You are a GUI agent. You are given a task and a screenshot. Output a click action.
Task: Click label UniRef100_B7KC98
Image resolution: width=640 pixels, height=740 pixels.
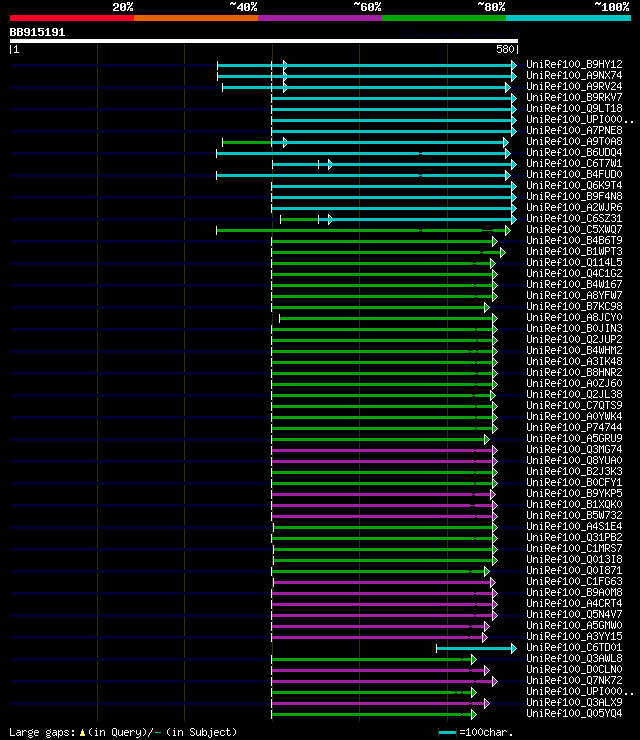(574, 306)
